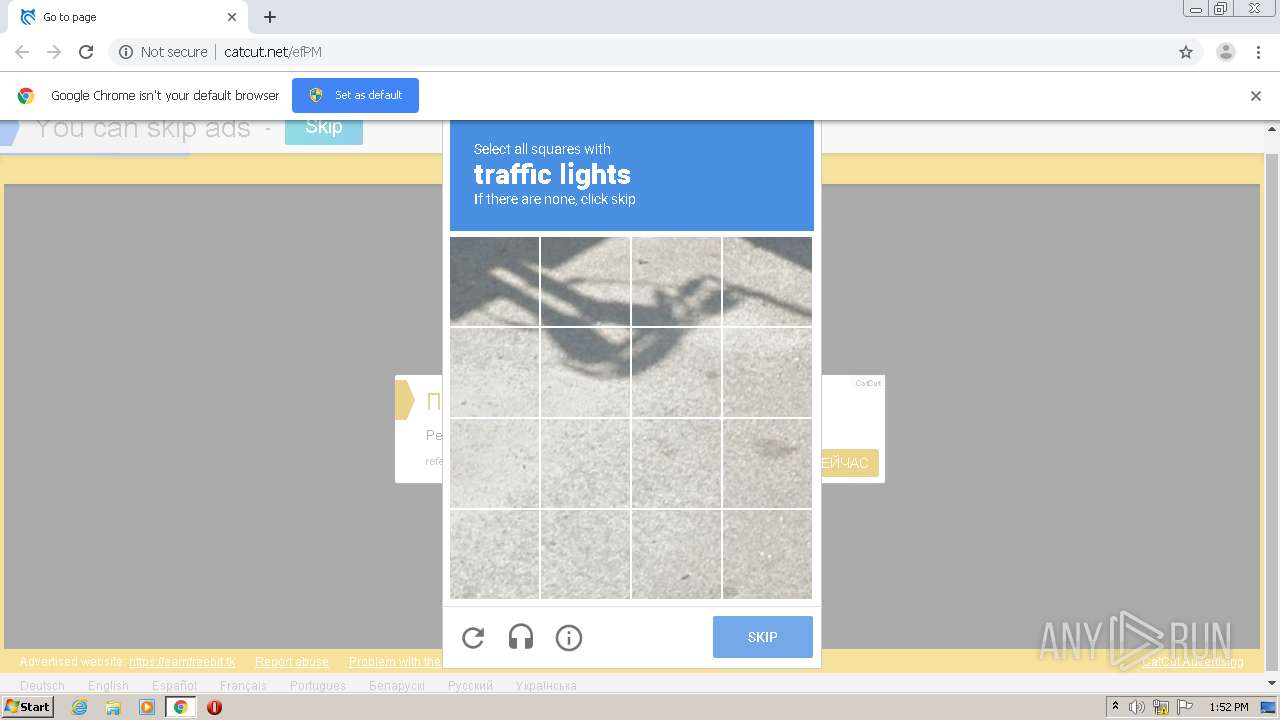1280x720 pixels.
Task: Switch to the audio challenge headphones icon
Action: coord(521,638)
